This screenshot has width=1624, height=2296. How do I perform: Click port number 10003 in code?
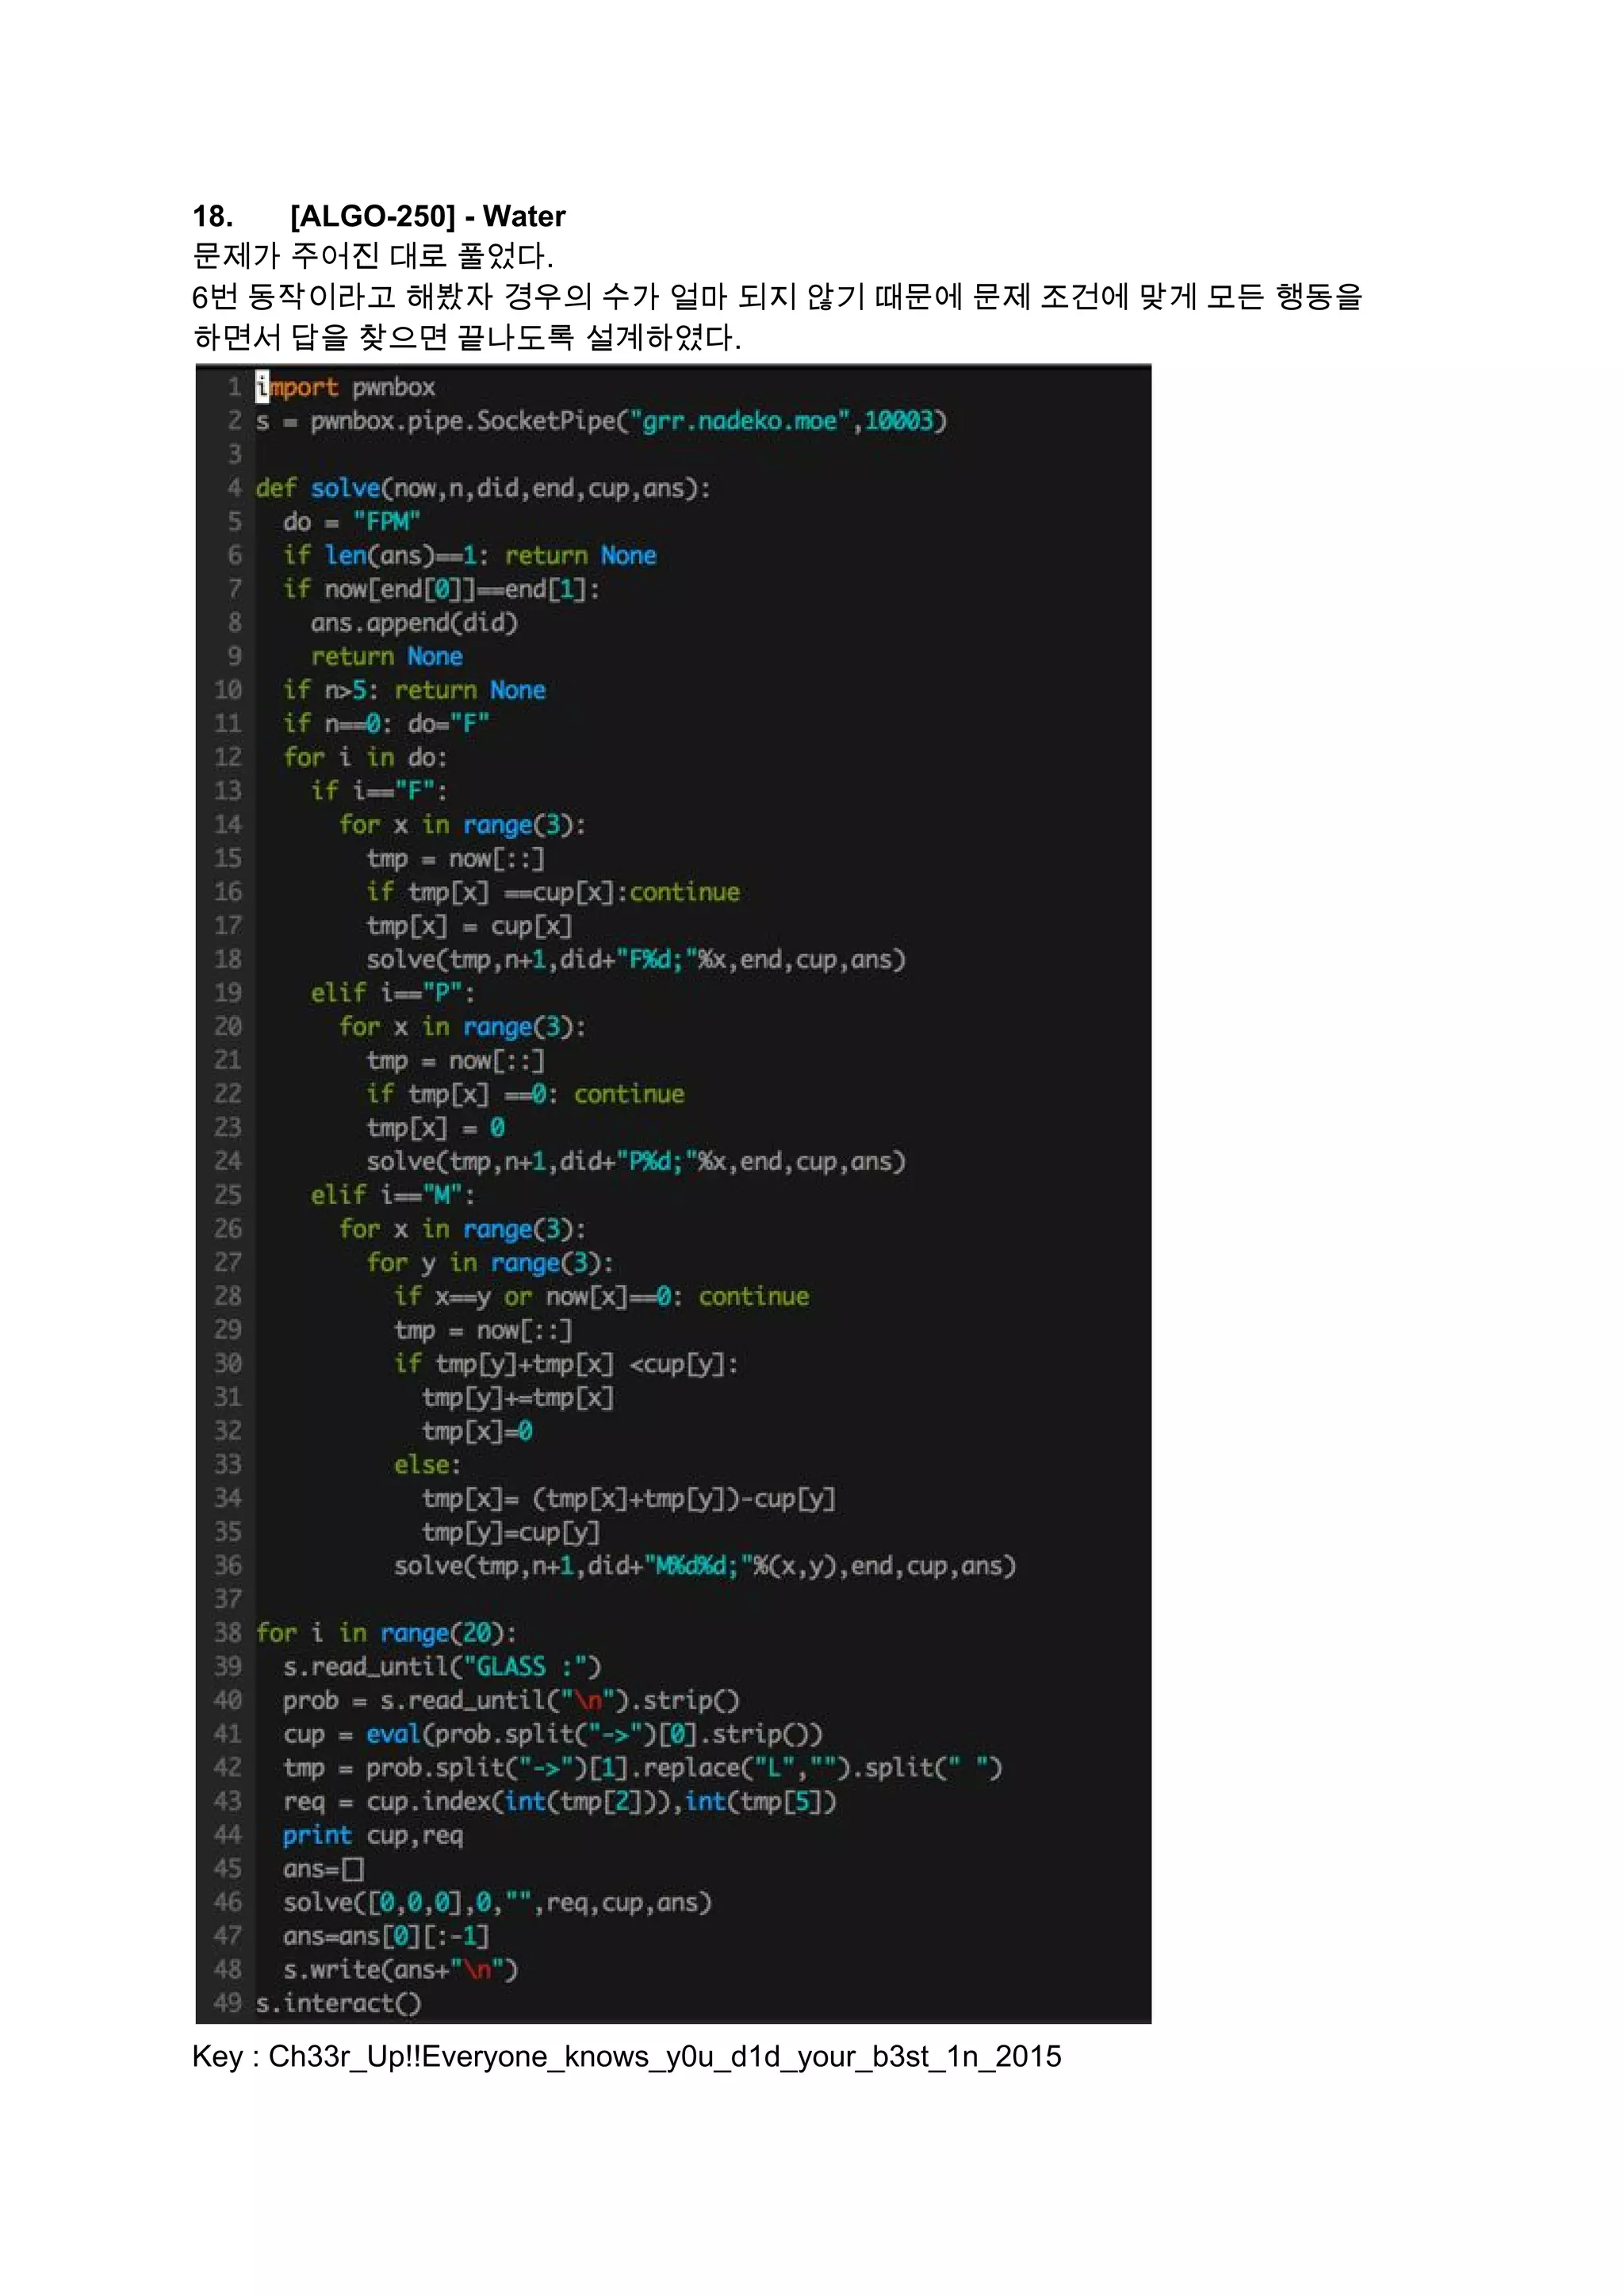click(x=898, y=420)
